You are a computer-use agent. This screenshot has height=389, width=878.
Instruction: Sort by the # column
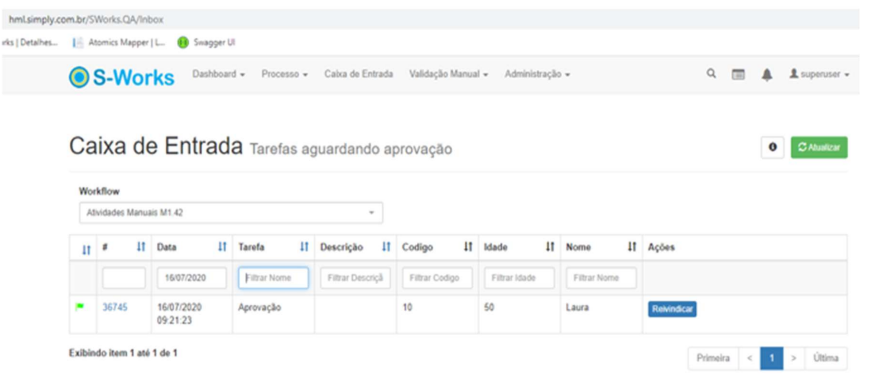point(141,247)
